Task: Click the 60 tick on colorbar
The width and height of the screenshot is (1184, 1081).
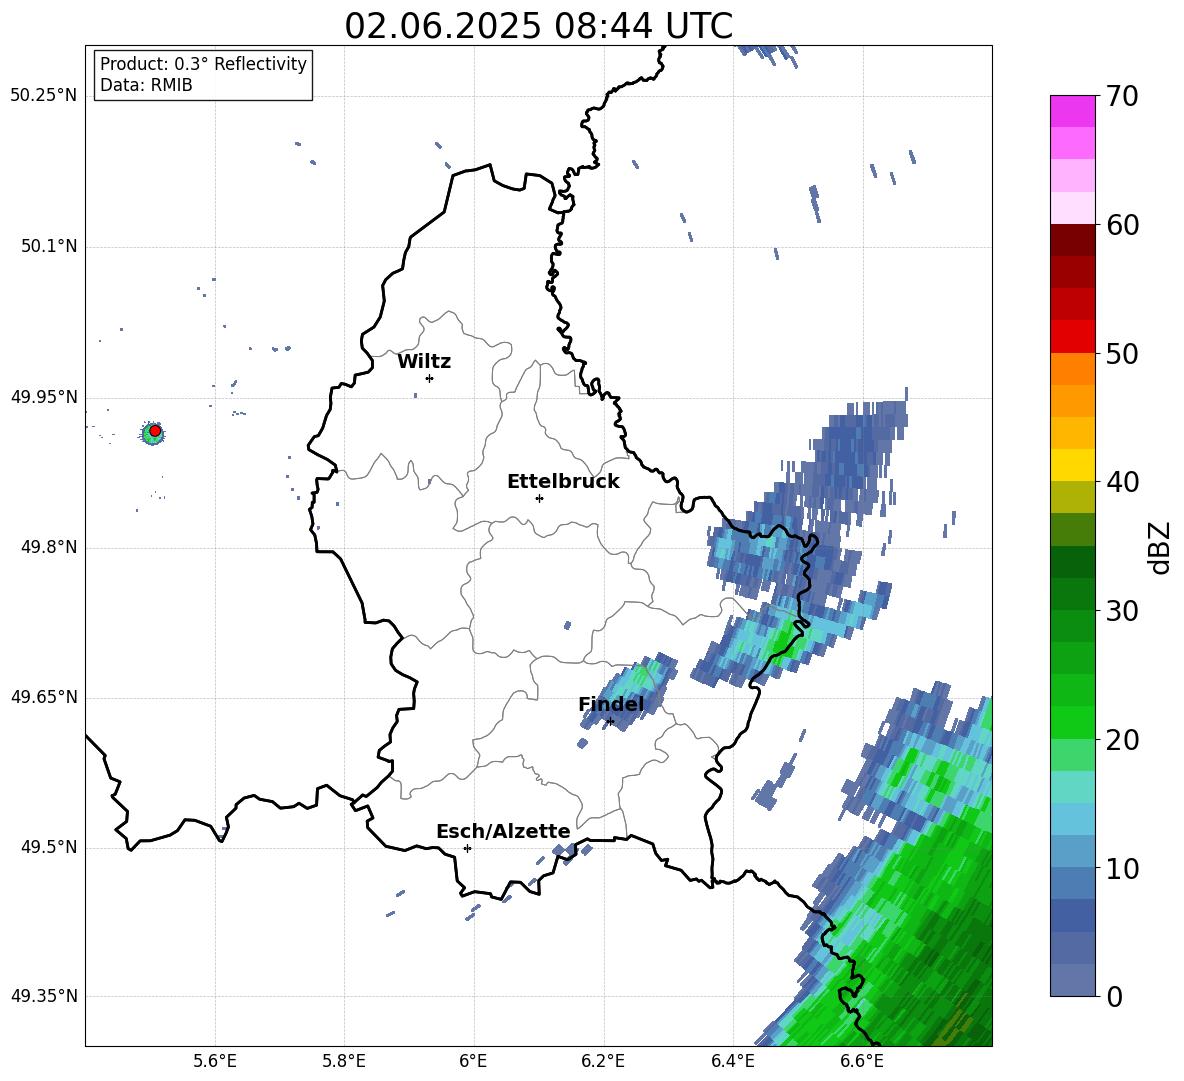Action: point(1122,225)
